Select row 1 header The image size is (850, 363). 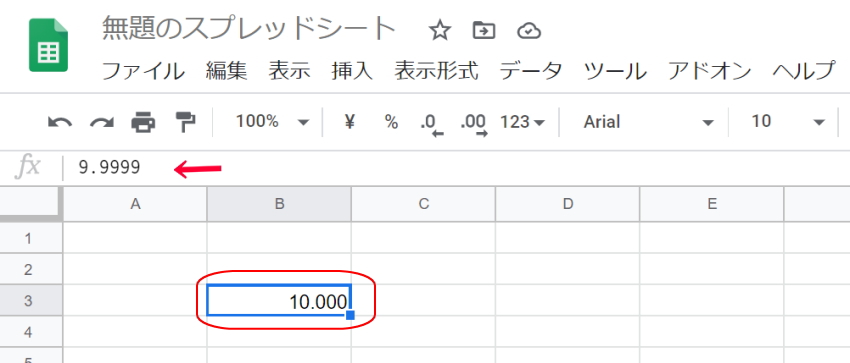pyautogui.click(x=31, y=238)
